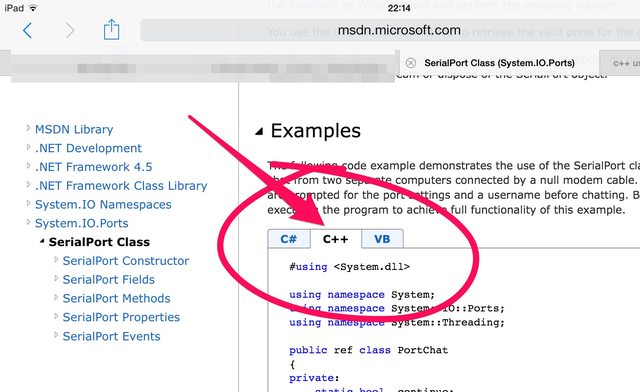Expand the .NET Development tree arrow
The image size is (640, 392).
pyautogui.click(x=28, y=147)
